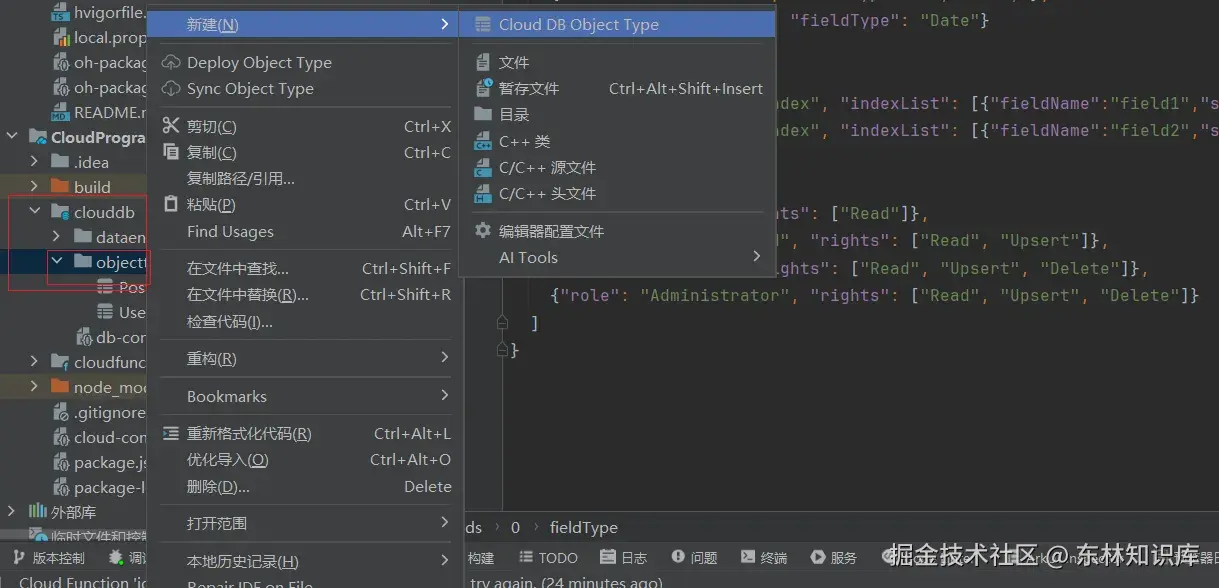Collapse the objecttype folder chevron
1219x588 pixels.
coord(56,262)
